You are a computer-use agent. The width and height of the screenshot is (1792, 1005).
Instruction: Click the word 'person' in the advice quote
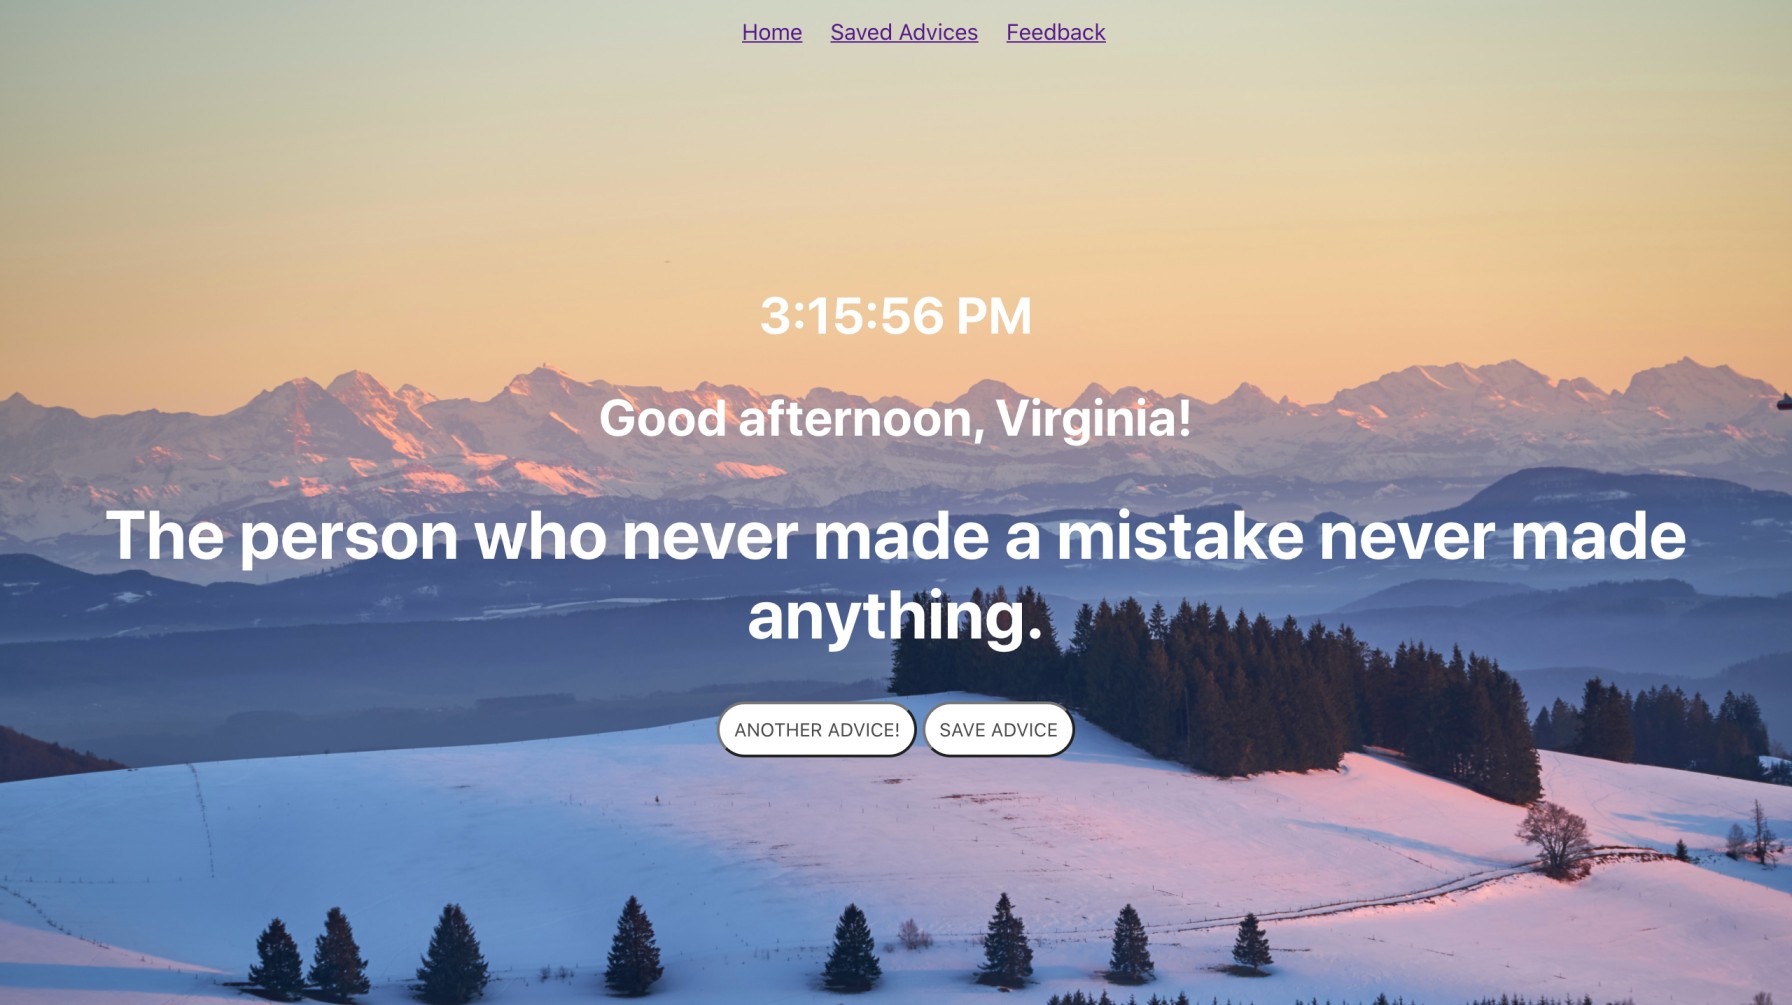[349, 538]
